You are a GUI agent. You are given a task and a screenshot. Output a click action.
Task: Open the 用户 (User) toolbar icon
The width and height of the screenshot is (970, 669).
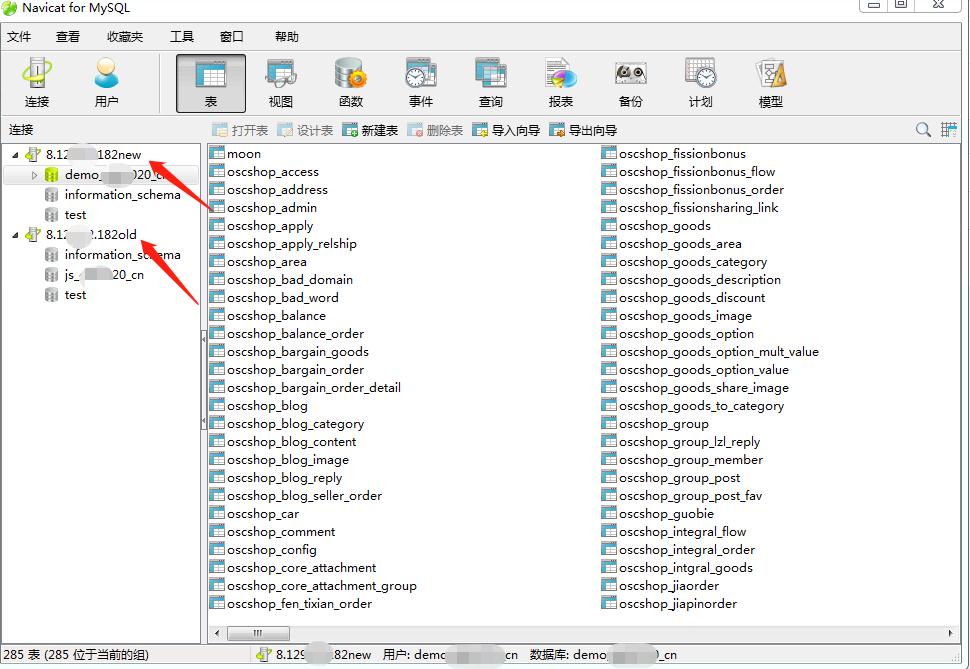point(106,82)
